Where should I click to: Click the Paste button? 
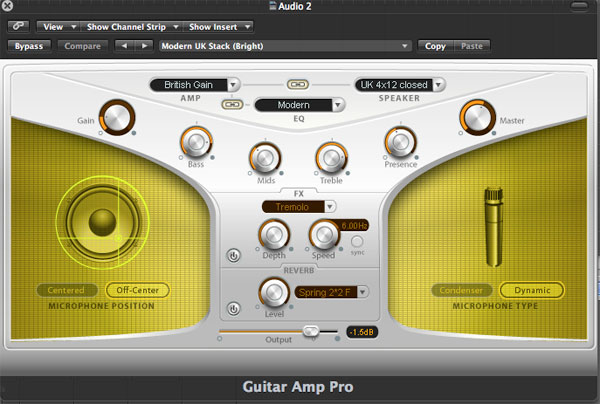[471, 46]
